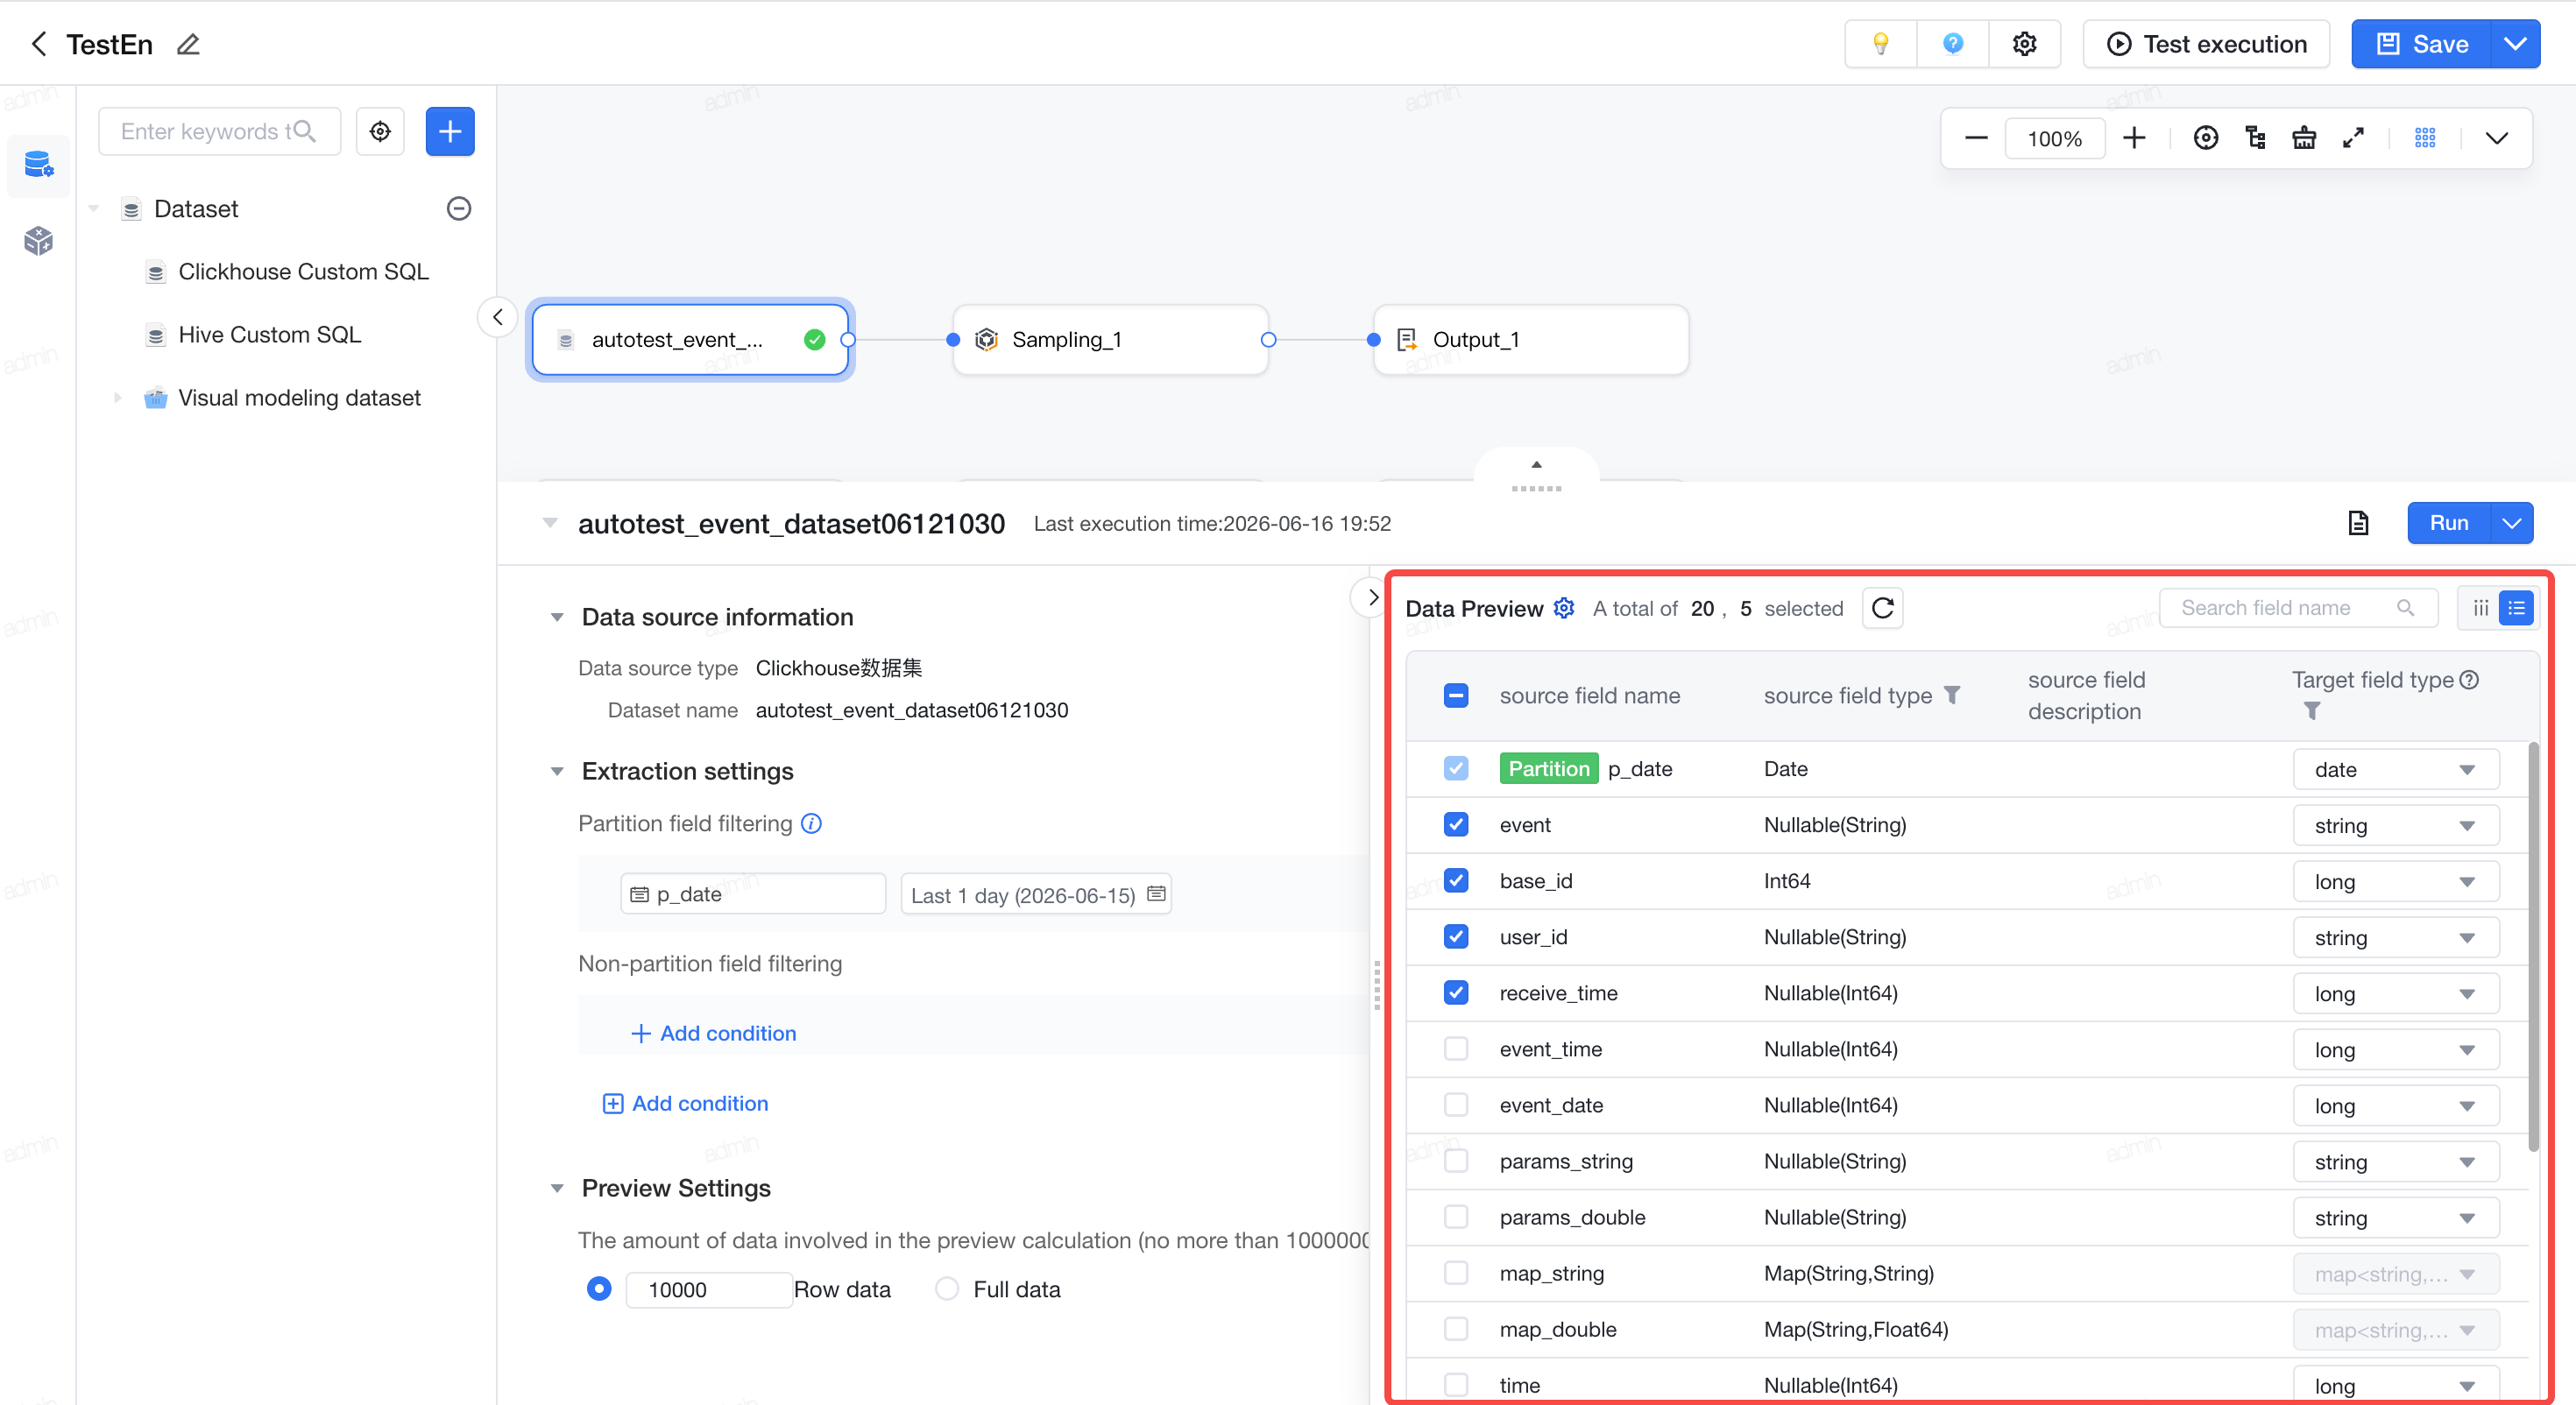Open the log document icon beside Run
The height and width of the screenshot is (1405, 2576).
[2358, 523]
